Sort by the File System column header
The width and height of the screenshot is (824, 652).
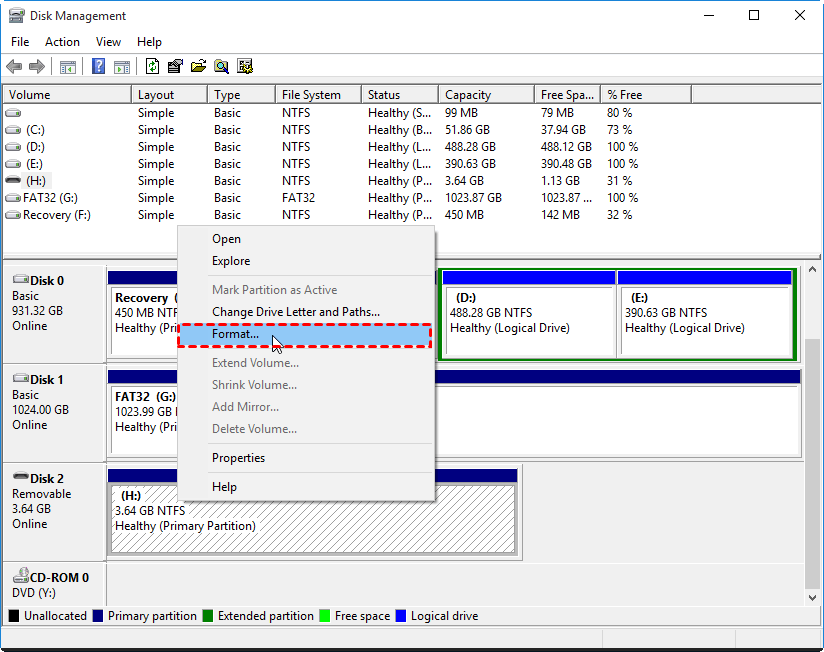coord(318,95)
